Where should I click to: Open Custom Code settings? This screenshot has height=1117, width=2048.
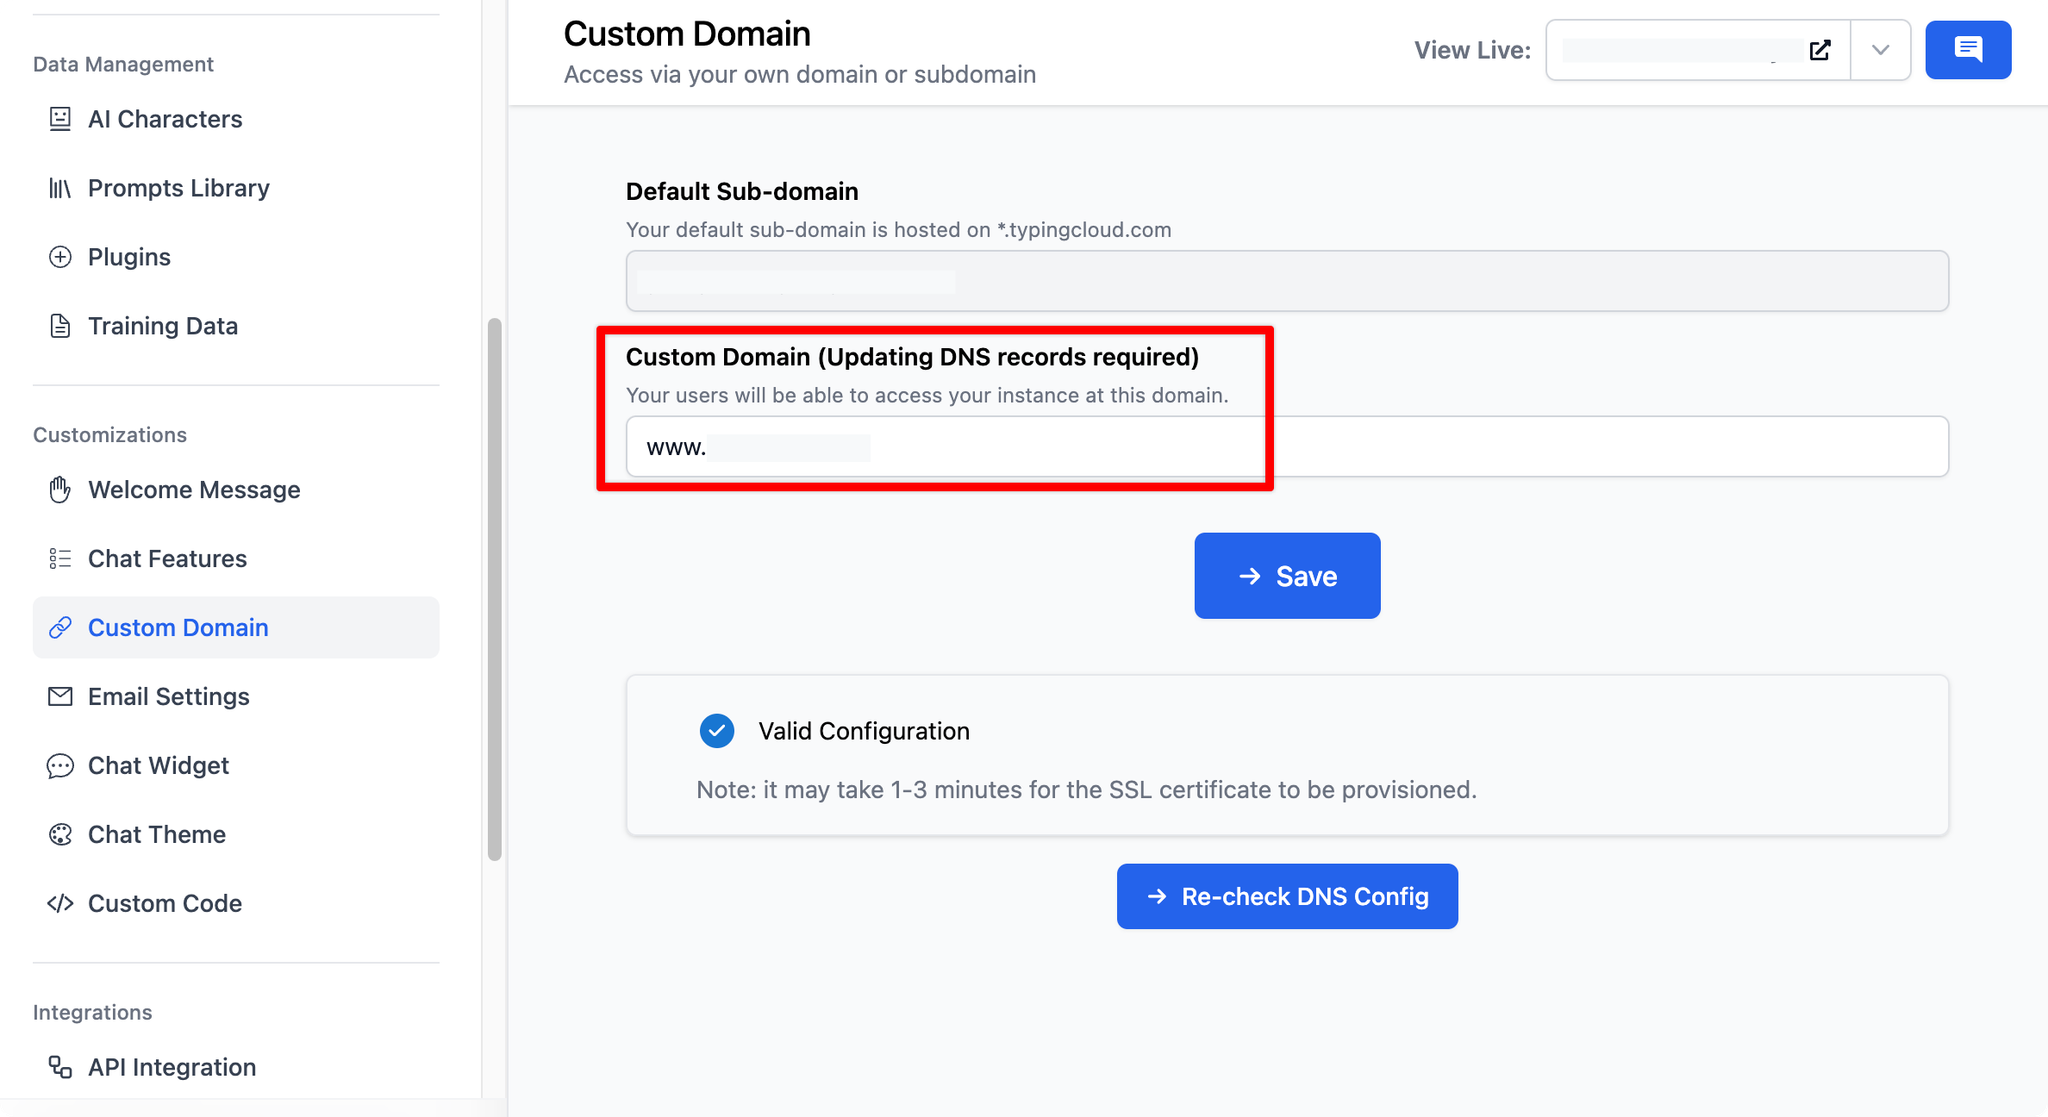point(236,903)
